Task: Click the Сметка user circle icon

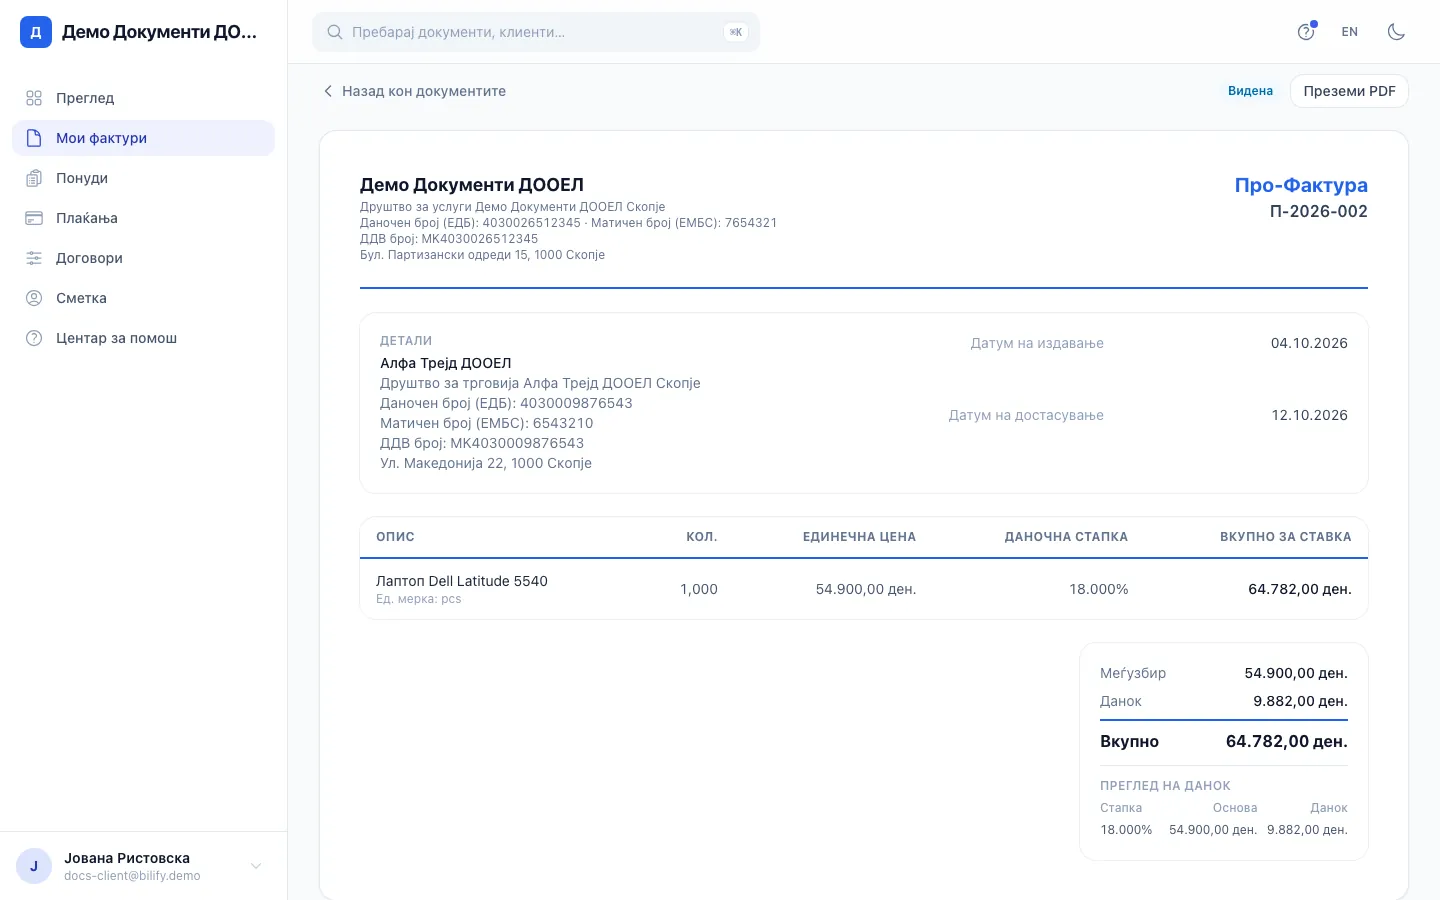Action: point(34,298)
